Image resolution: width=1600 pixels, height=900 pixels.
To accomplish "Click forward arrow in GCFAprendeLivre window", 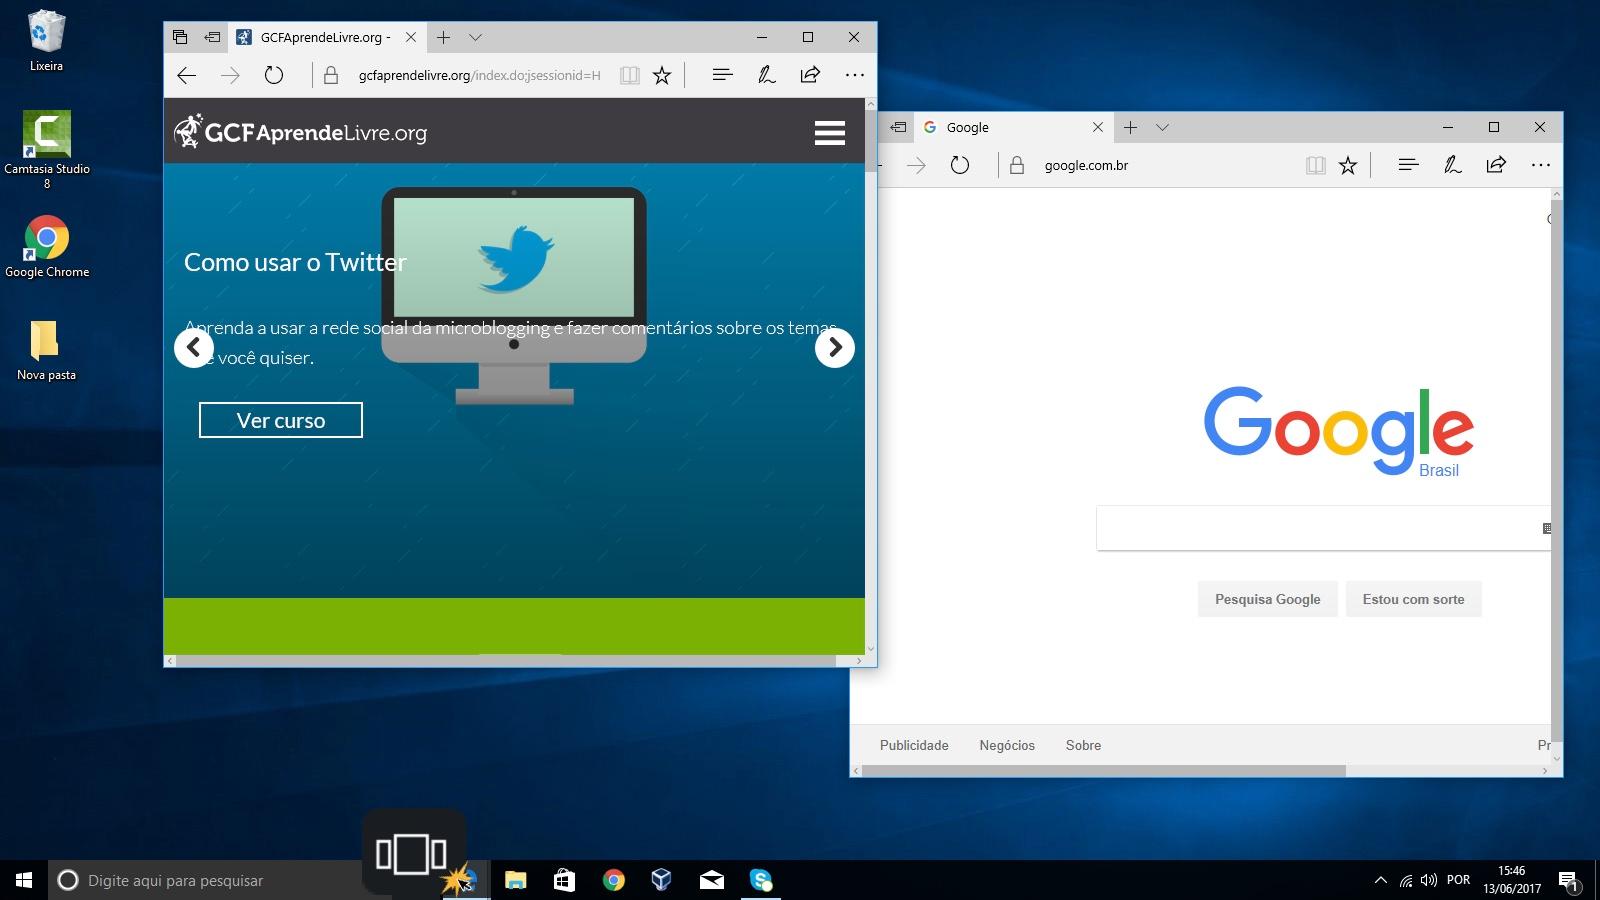I will click(x=230, y=75).
